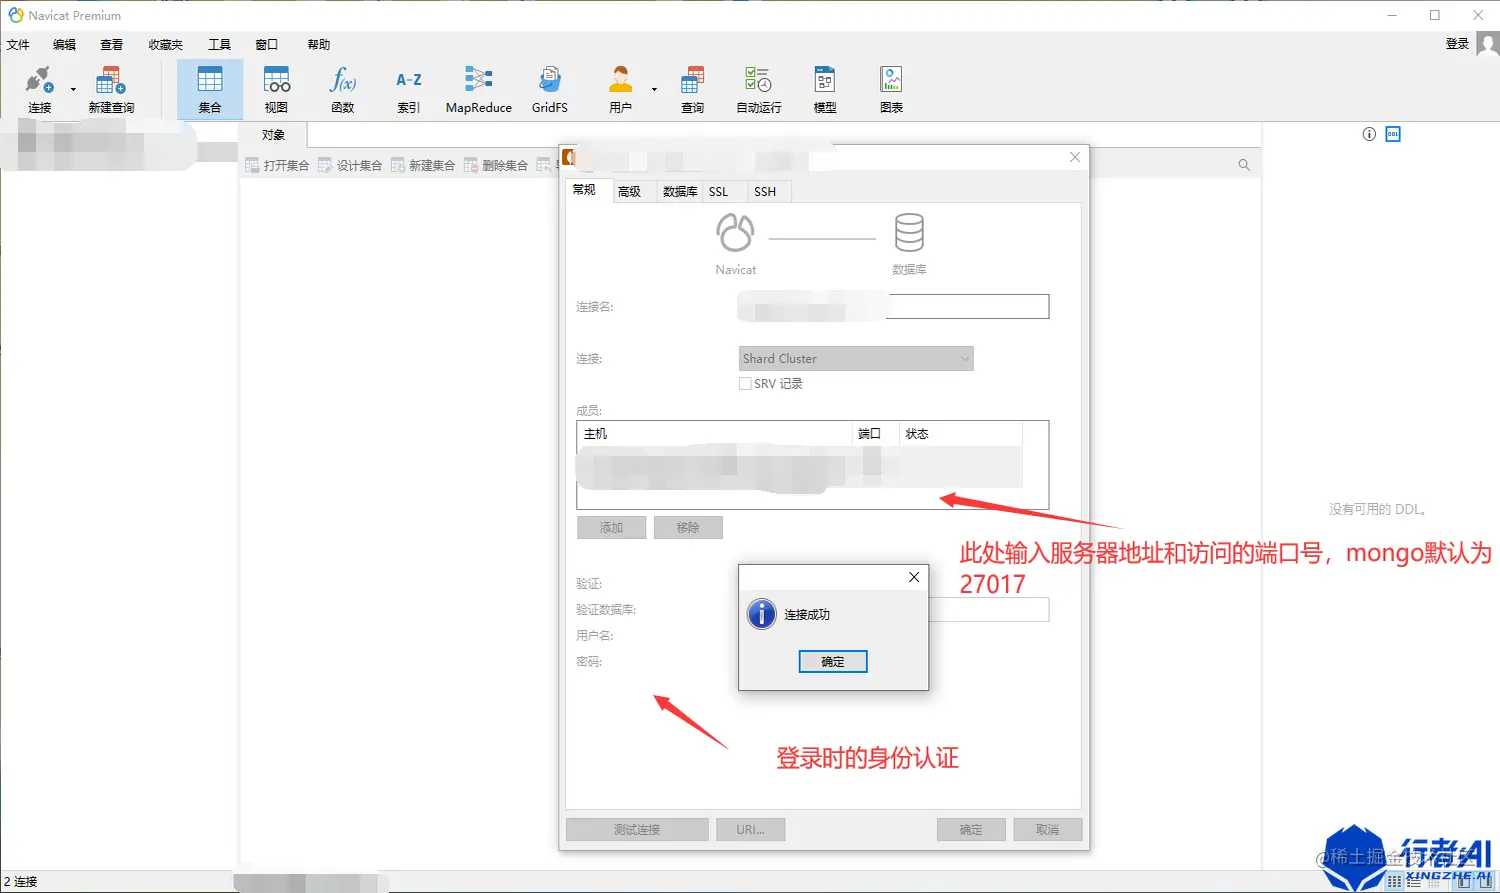Open the 编辑 menu
The width and height of the screenshot is (1500, 893).
tap(65, 44)
